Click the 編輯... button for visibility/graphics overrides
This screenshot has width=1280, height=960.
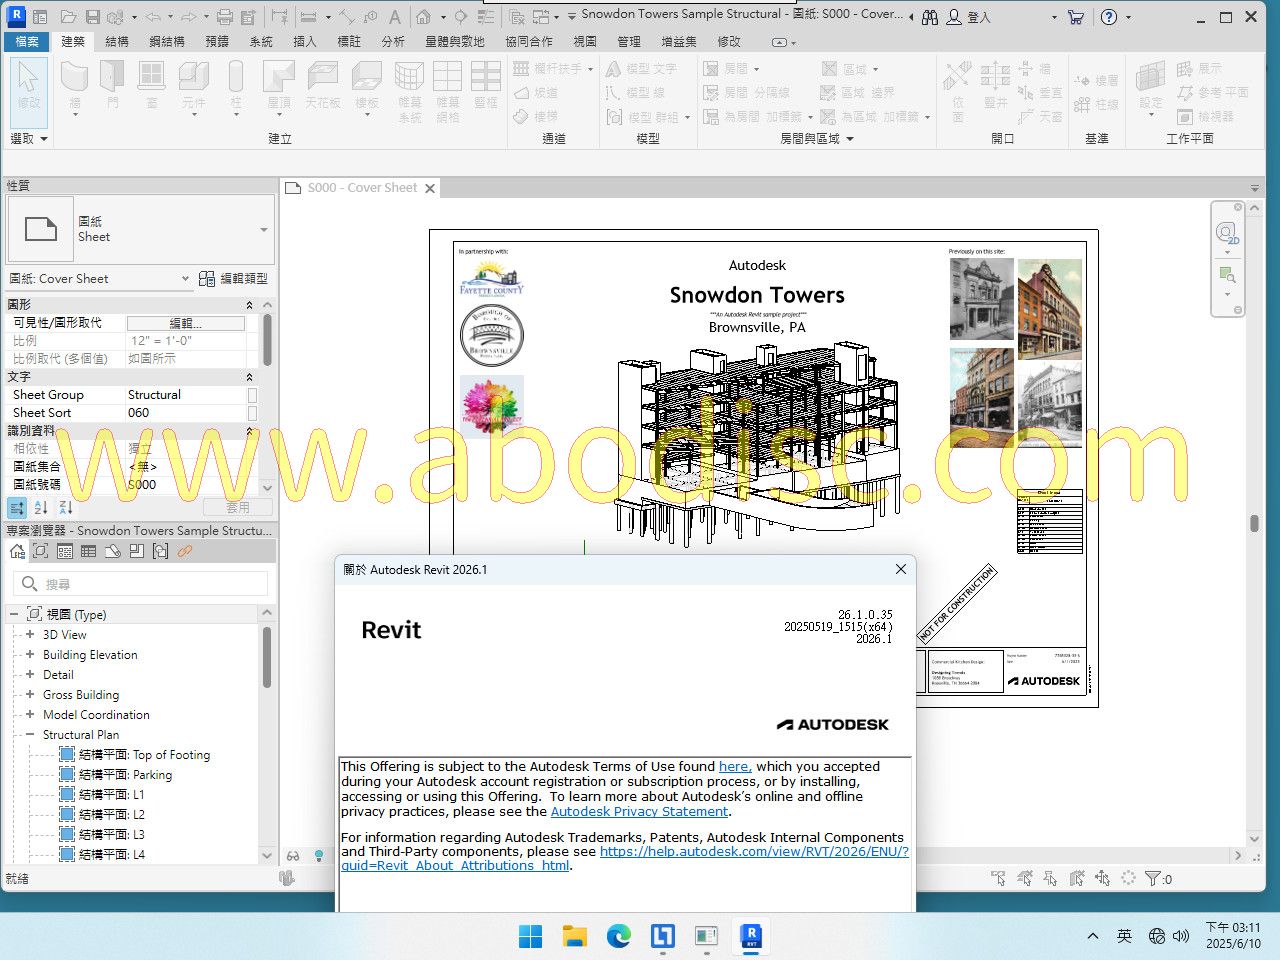(186, 323)
